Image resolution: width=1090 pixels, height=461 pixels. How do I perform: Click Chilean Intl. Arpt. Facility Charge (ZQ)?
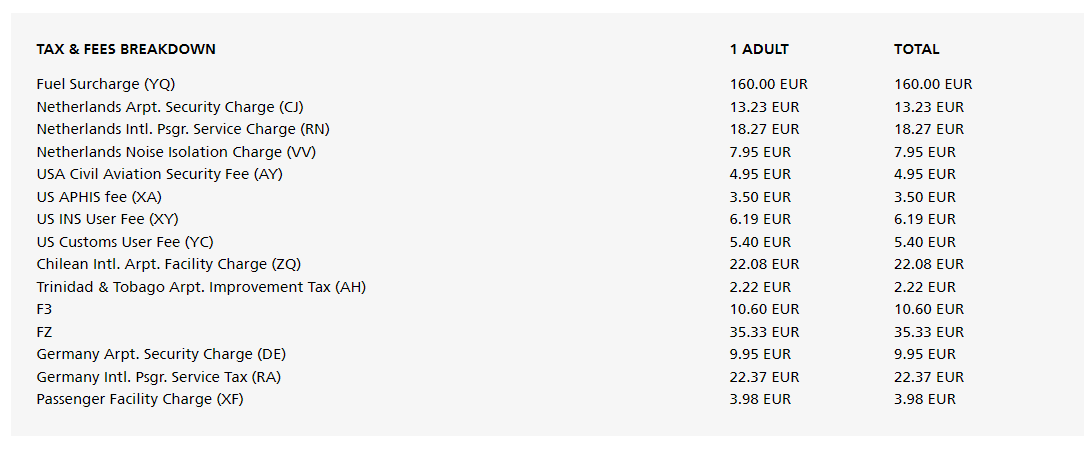(x=168, y=264)
